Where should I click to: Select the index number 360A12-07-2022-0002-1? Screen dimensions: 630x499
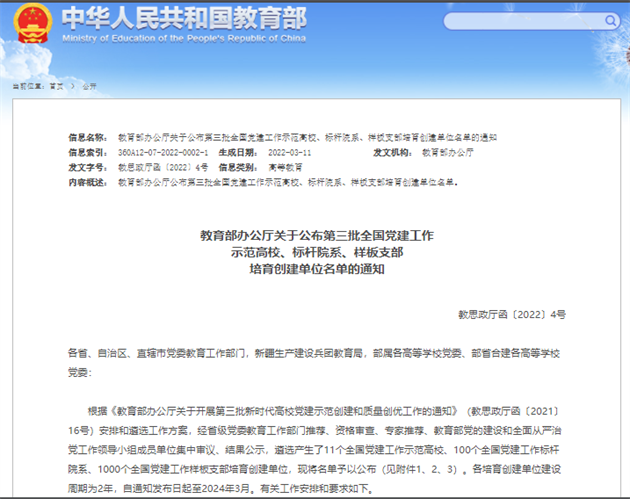coord(163,153)
